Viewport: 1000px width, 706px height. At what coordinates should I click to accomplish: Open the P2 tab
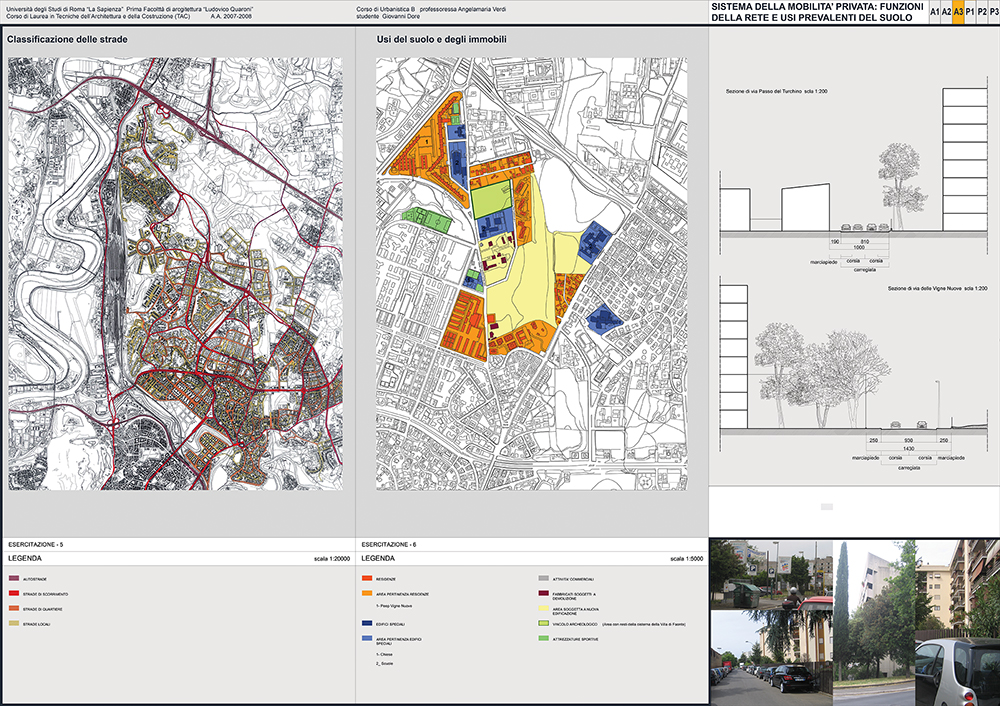982,12
